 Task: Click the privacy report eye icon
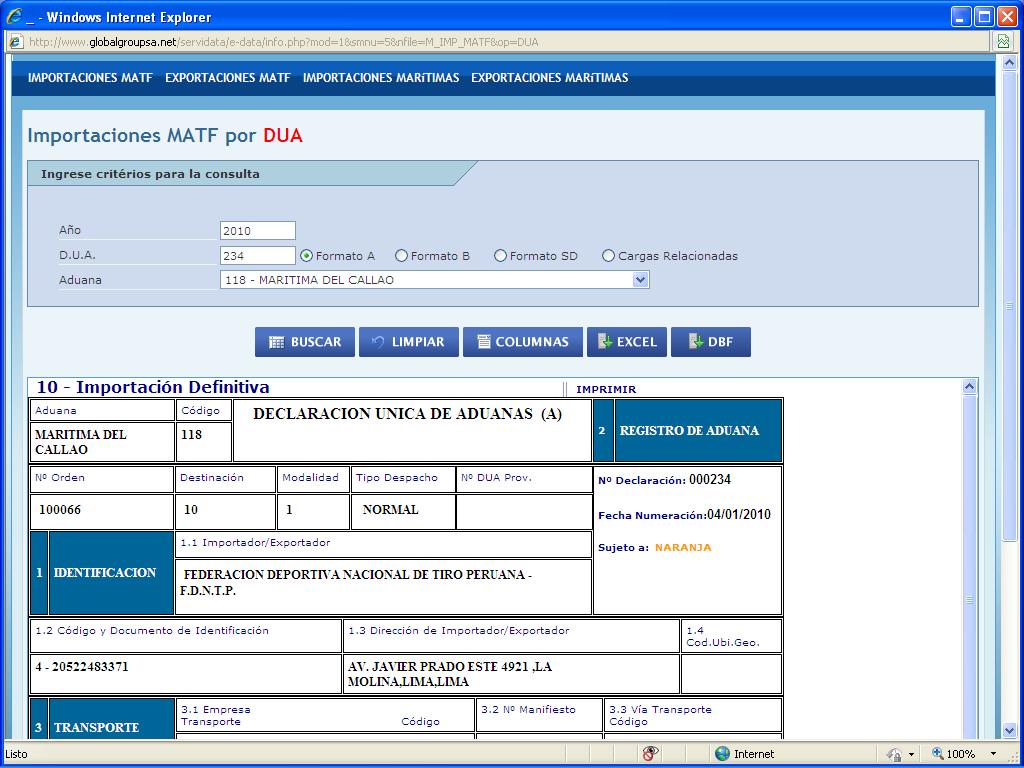(650, 754)
